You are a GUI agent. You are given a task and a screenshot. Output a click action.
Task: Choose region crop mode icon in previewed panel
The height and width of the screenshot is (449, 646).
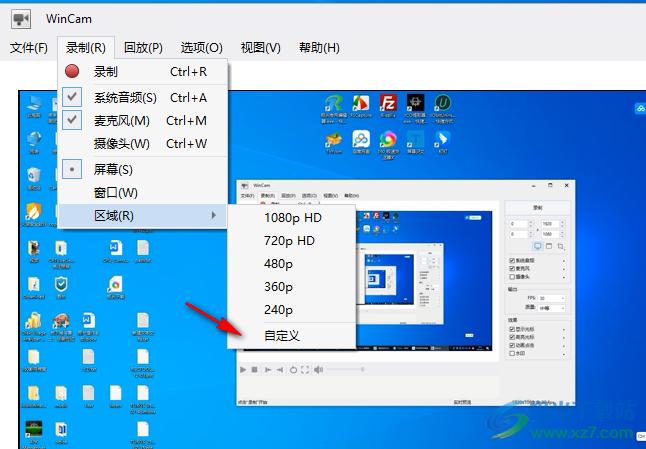coord(560,246)
